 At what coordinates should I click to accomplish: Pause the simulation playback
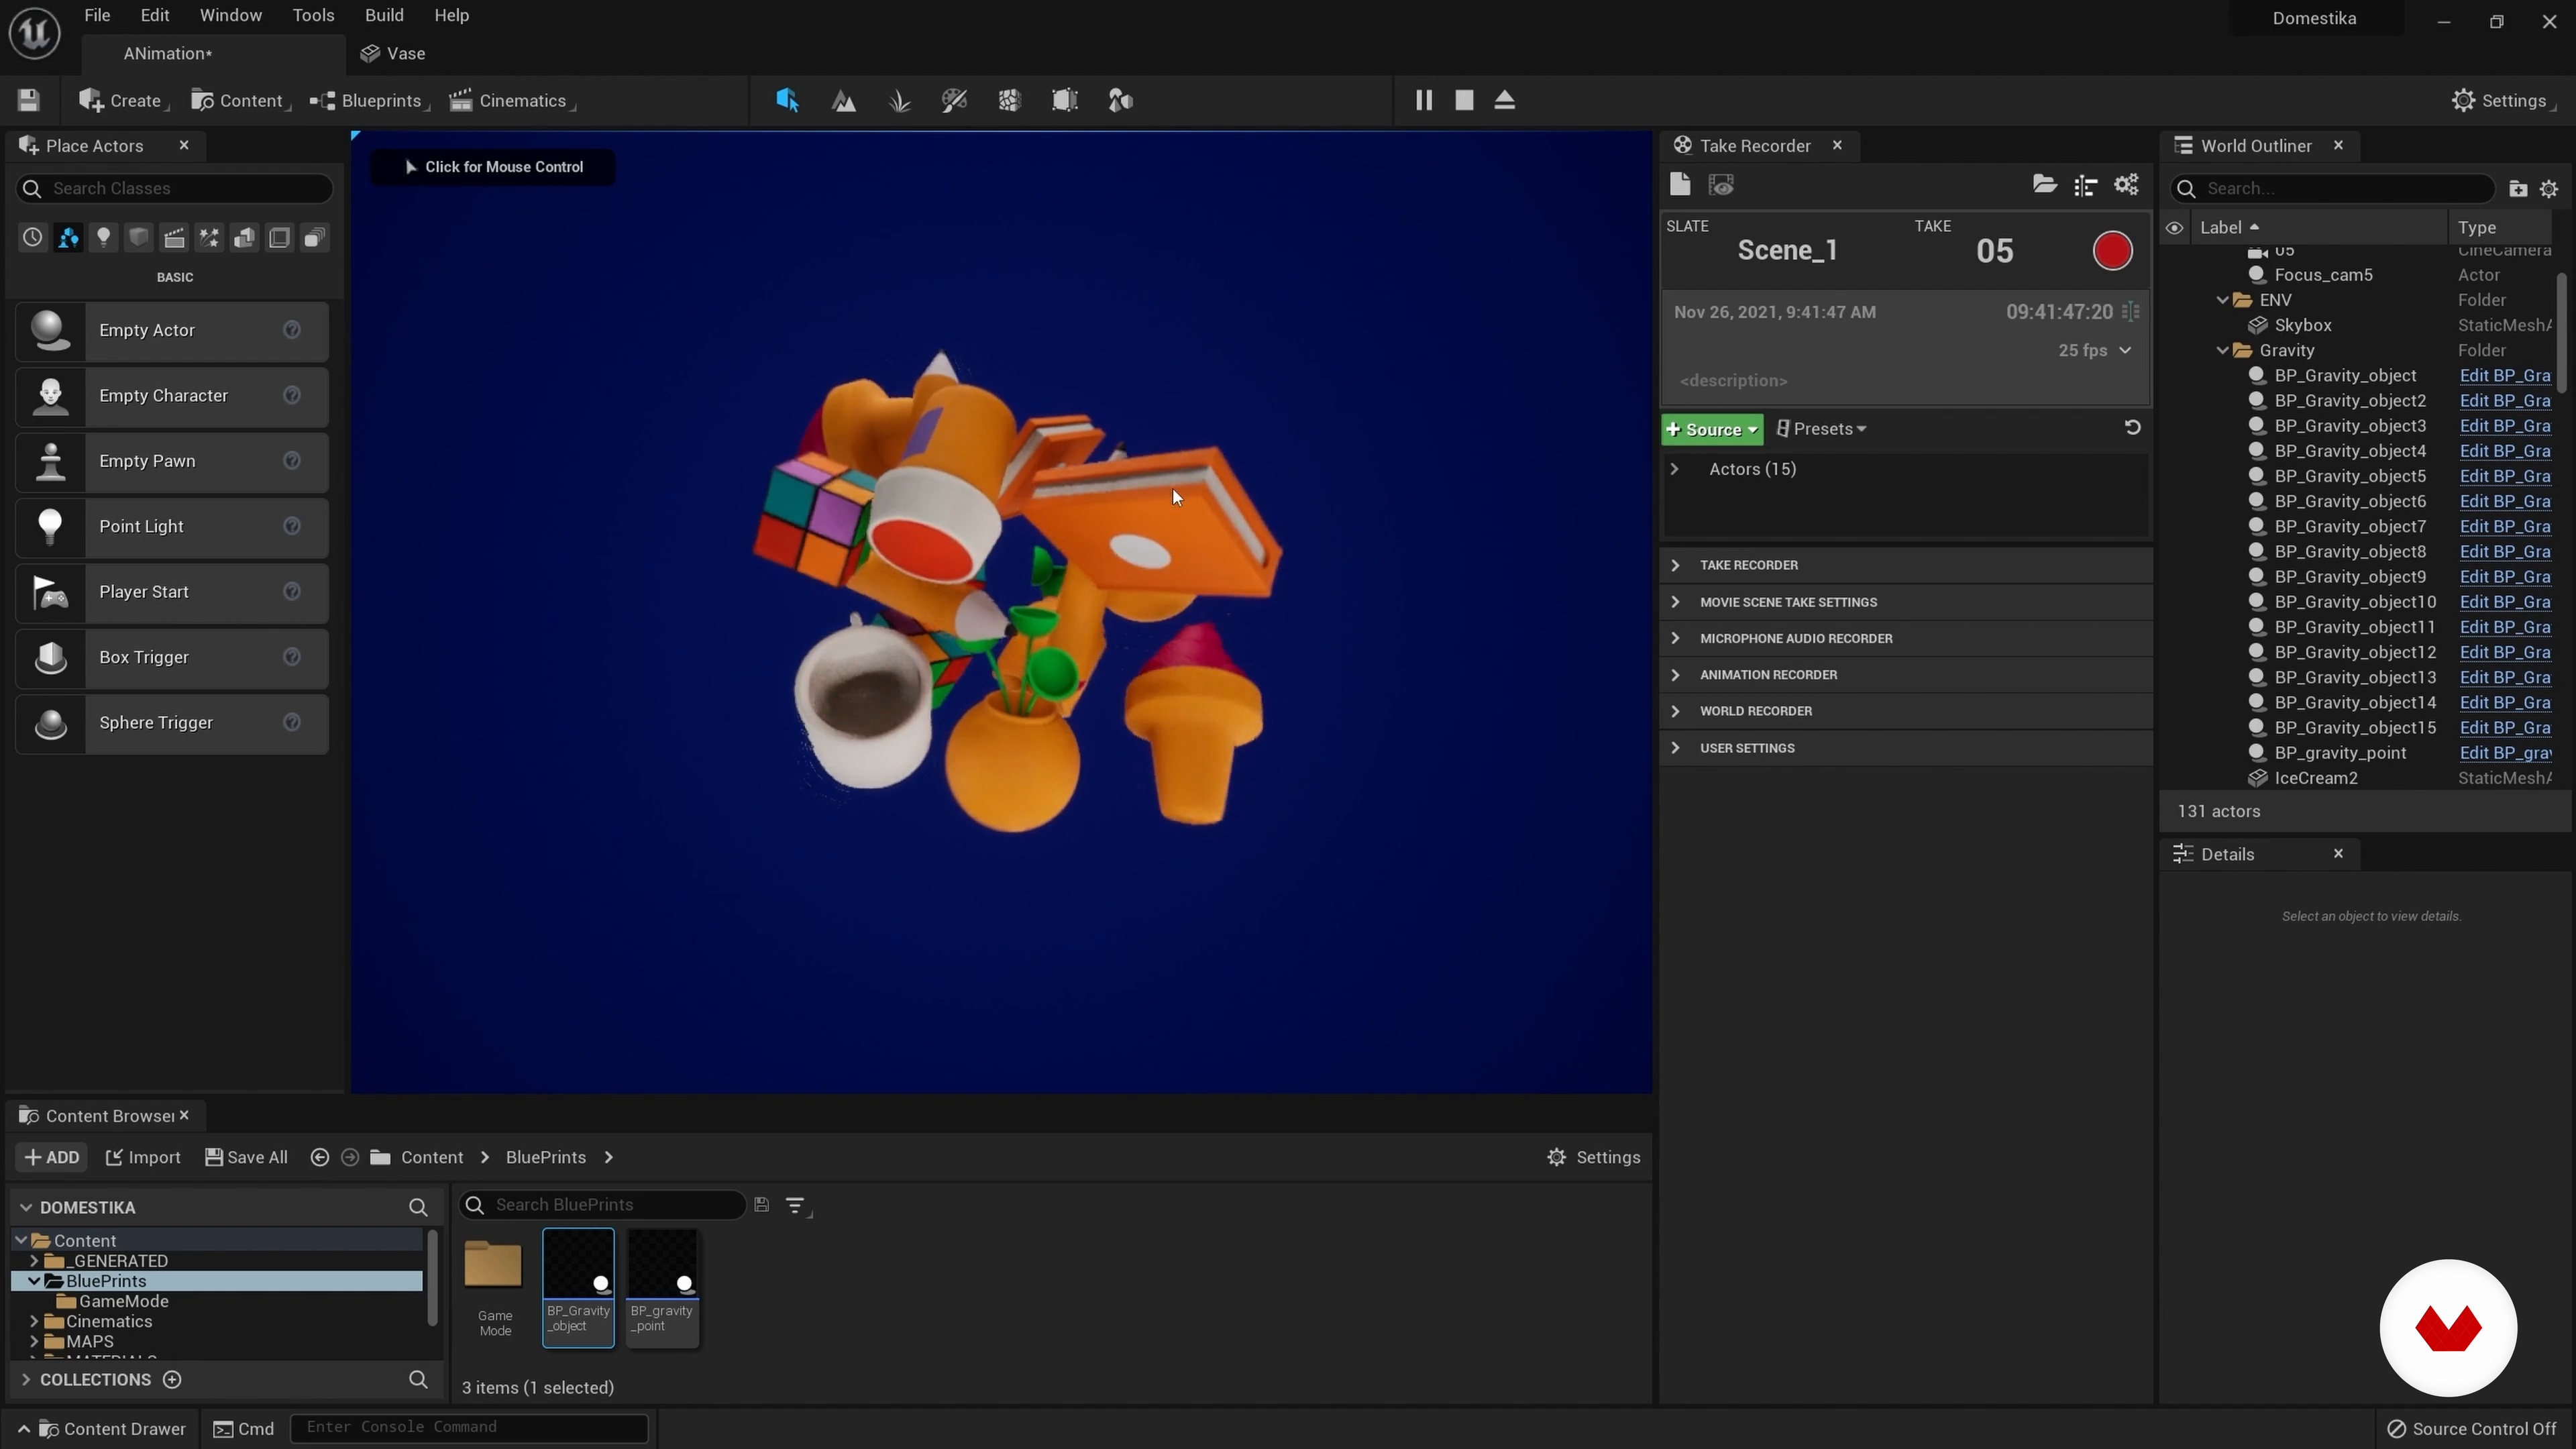click(1423, 100)
